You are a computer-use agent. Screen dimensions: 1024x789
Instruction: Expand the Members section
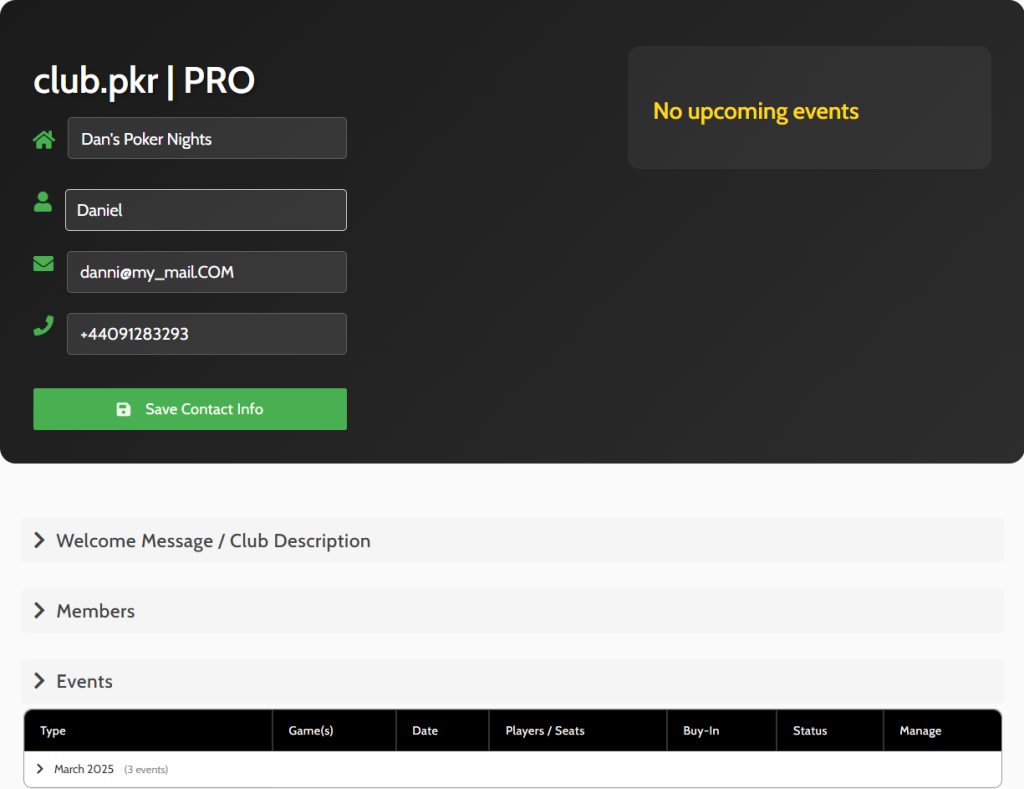click(x=95, y=611)
